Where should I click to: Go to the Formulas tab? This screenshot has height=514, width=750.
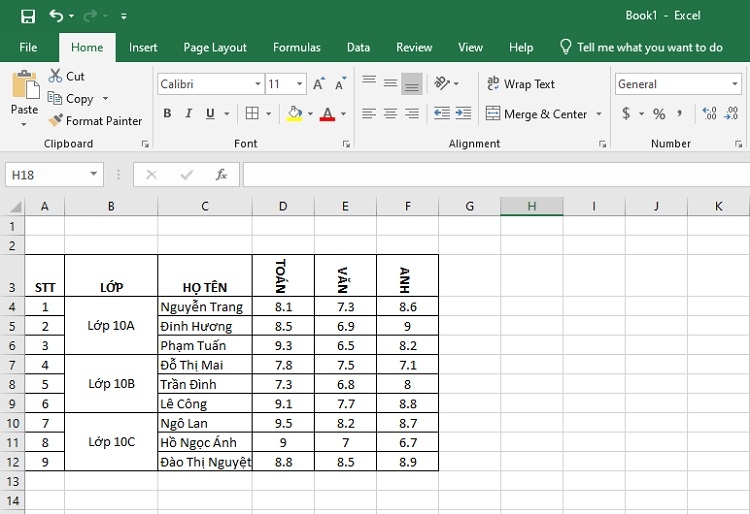[297, 47]
